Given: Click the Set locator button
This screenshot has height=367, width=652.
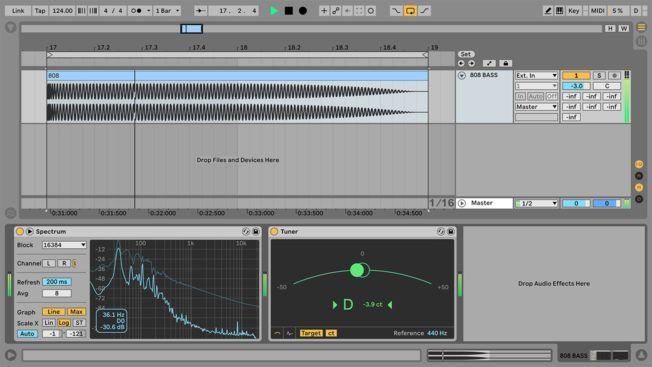Looking at the screenshot, I should pyautogui.click(x=466, y=54).
